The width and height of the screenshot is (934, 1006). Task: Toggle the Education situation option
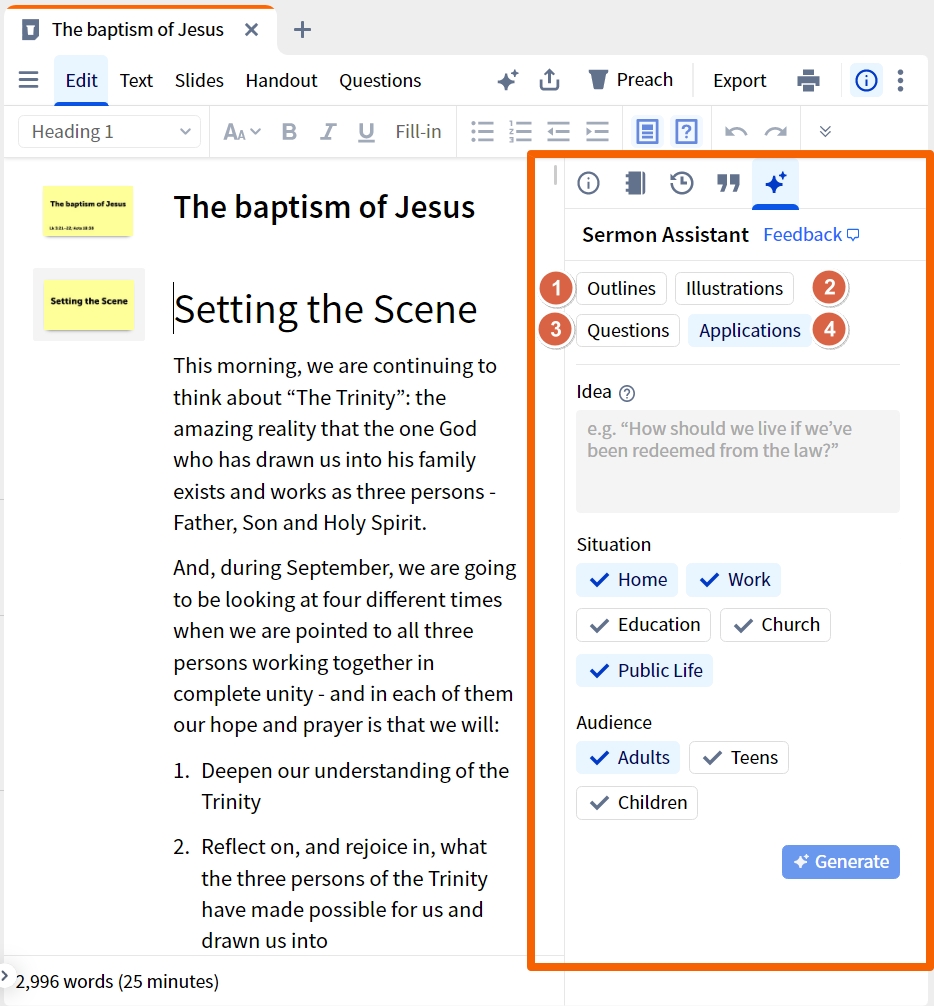tap(643, 625)
